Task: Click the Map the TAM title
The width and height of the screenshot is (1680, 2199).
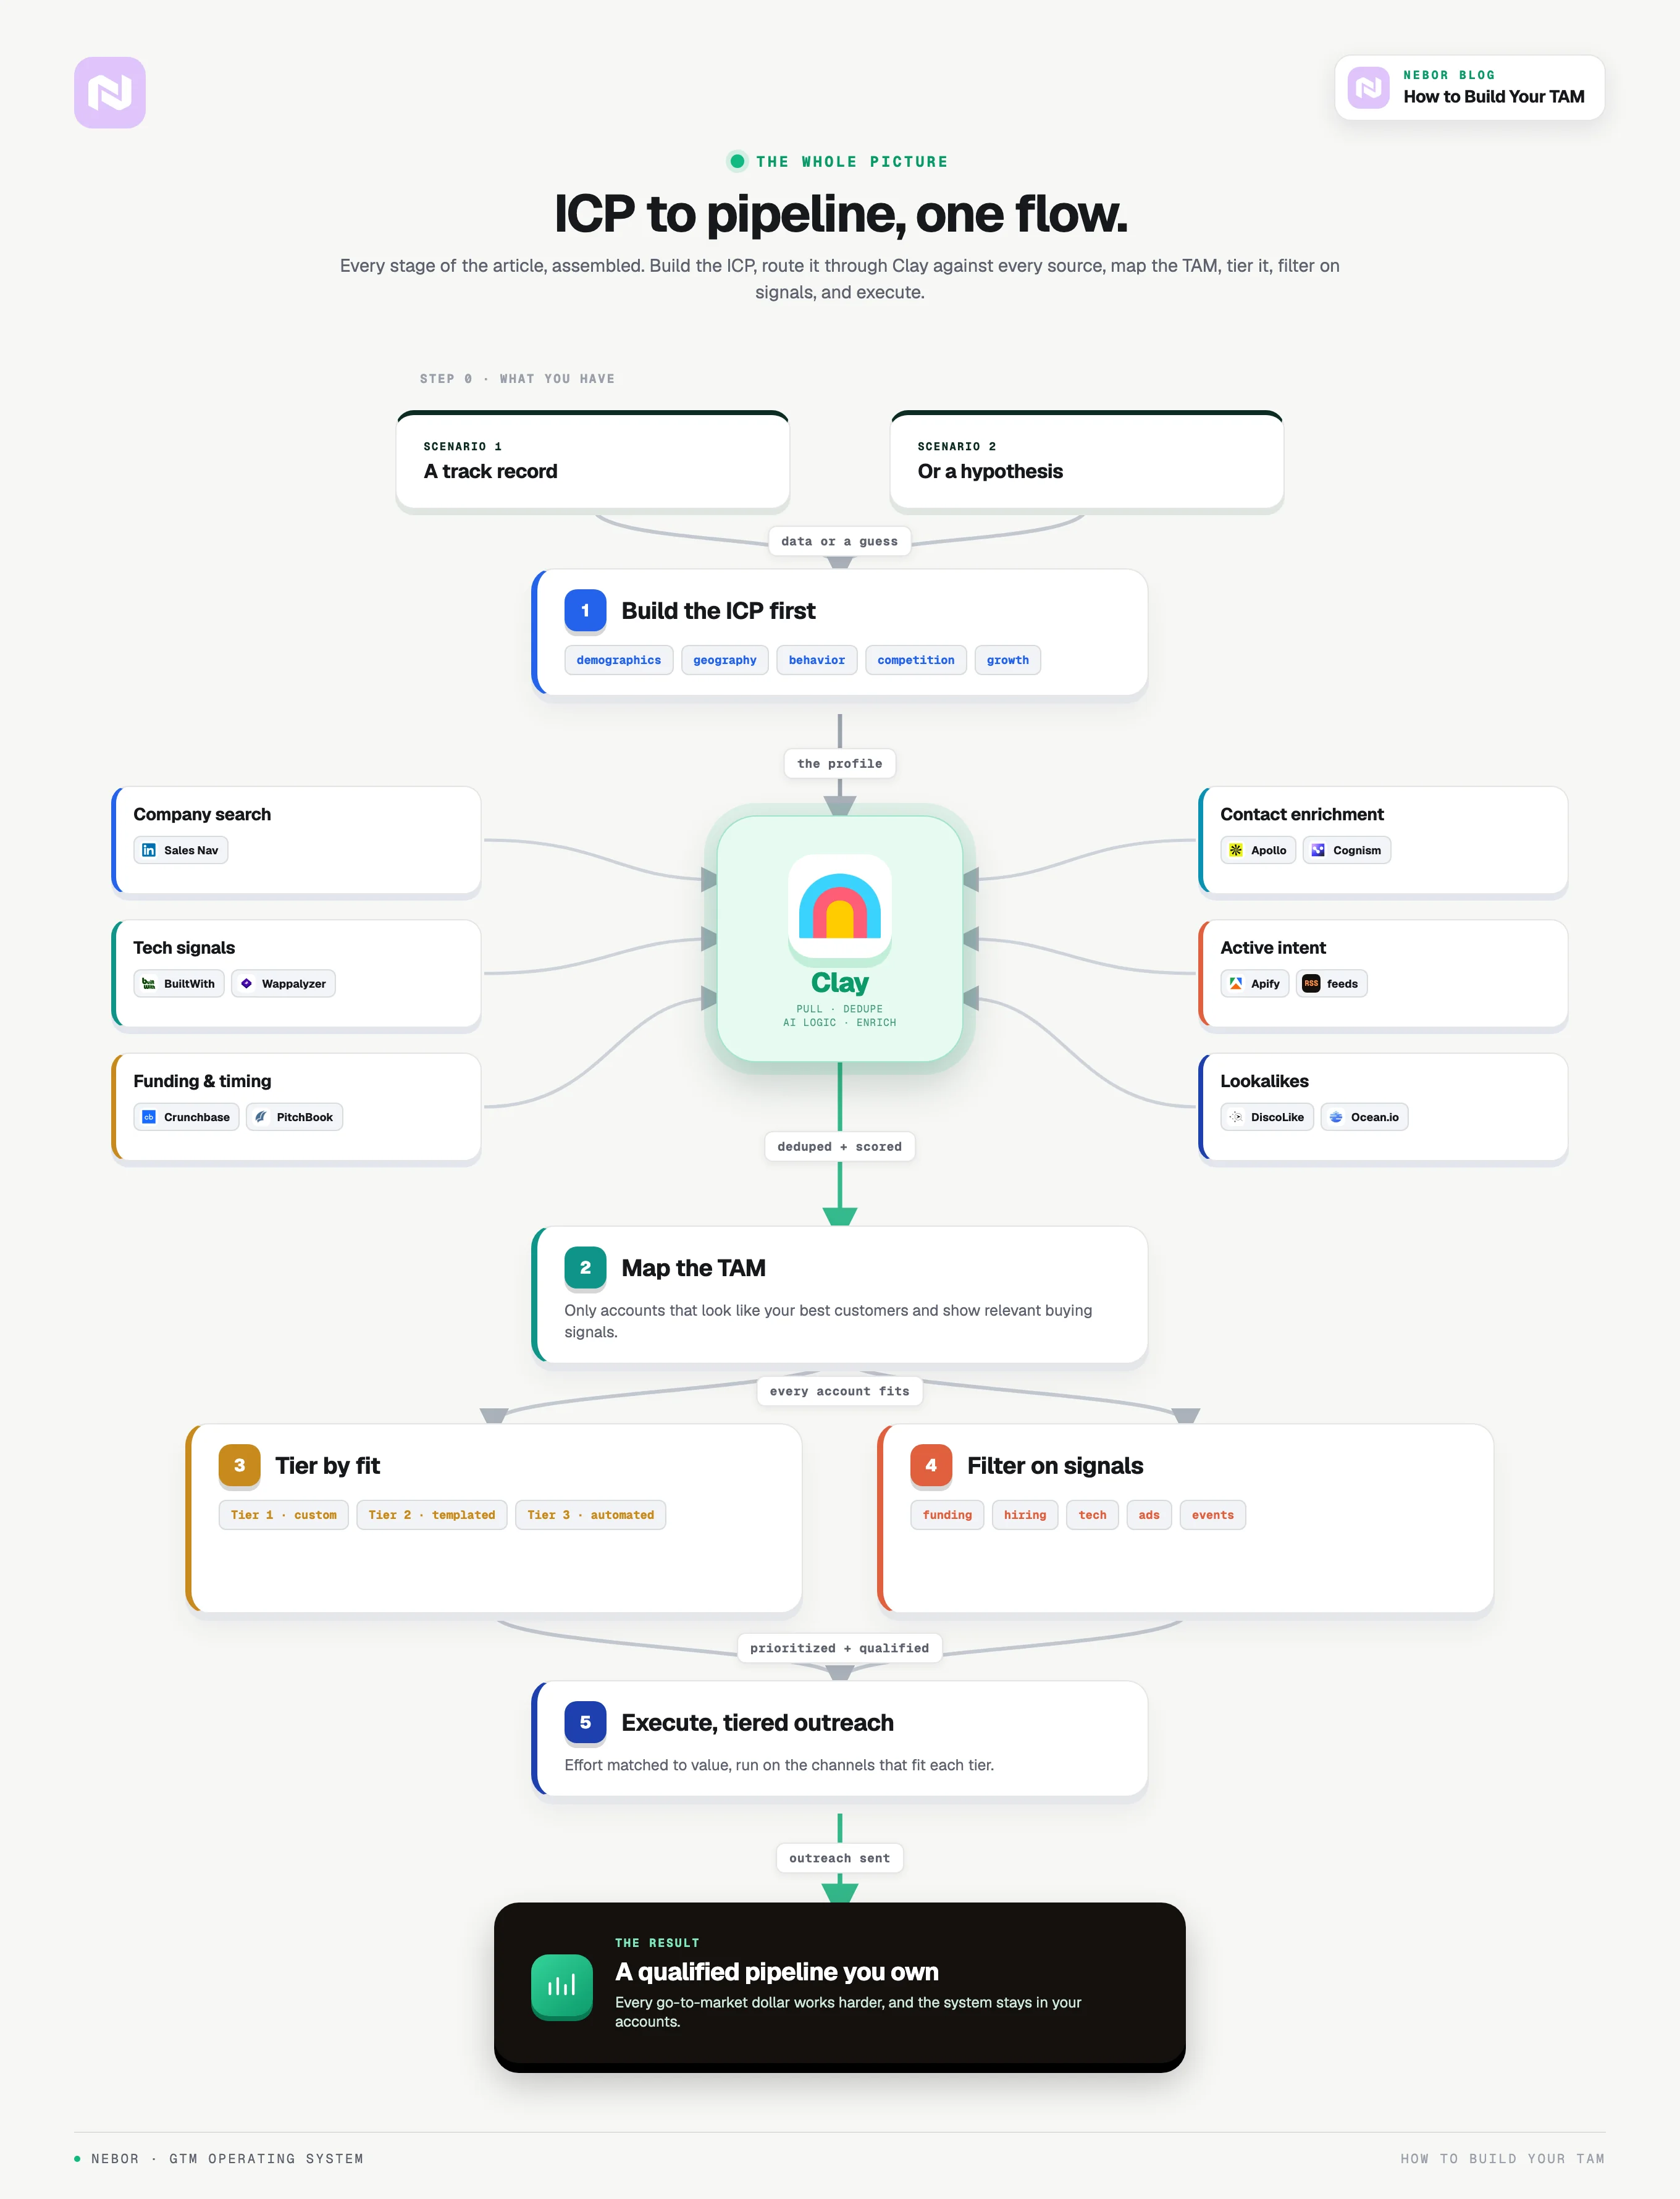Action: point(693,1268)
